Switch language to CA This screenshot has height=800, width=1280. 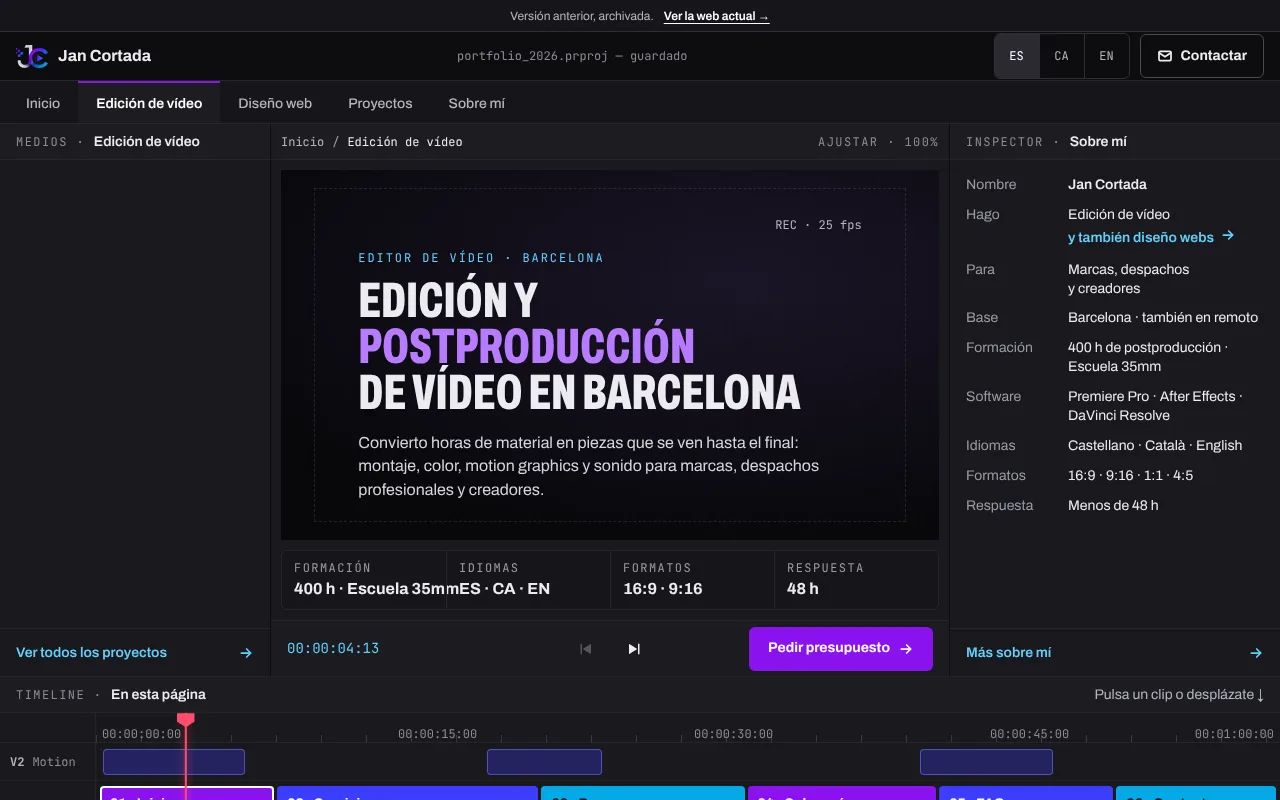tap(1062, 56)
